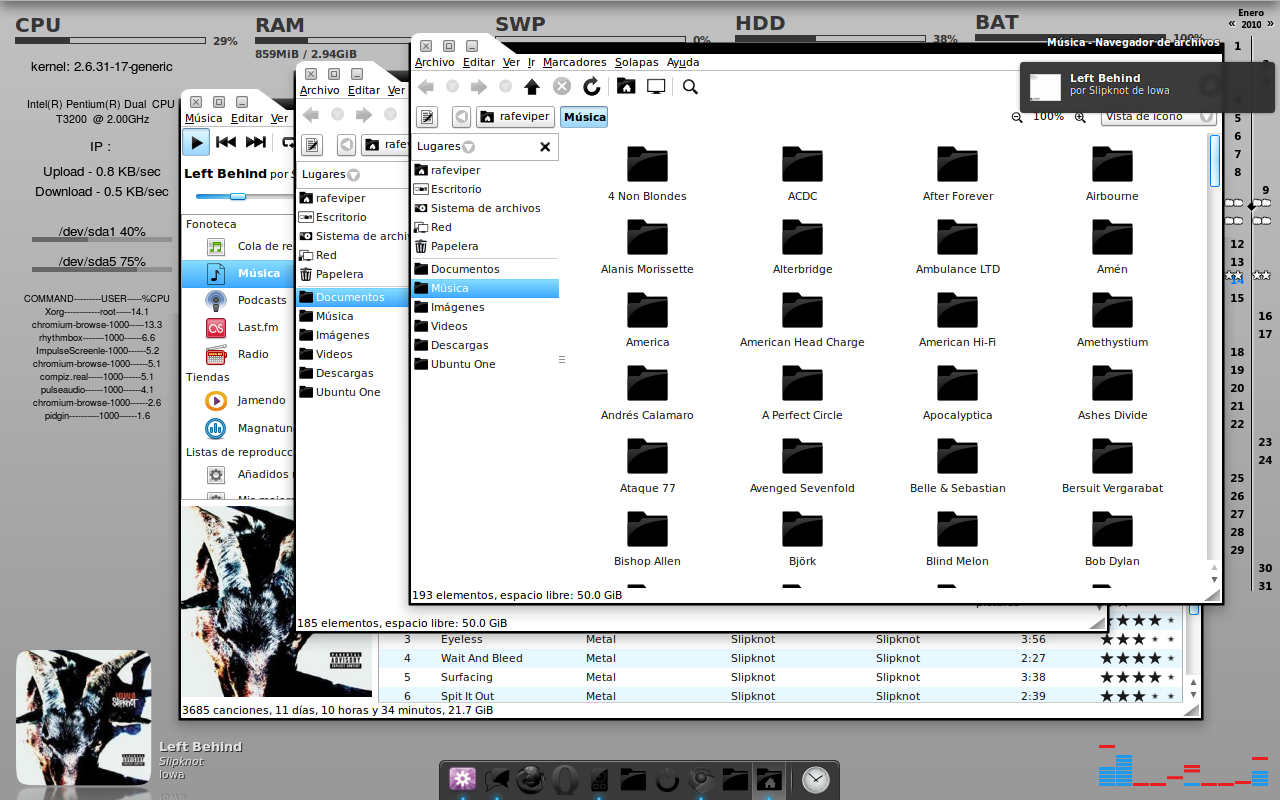This screenshot has height=800, width=1280.
Task: Click the computer icon in Música toolbar
Action: click(656, 87)
